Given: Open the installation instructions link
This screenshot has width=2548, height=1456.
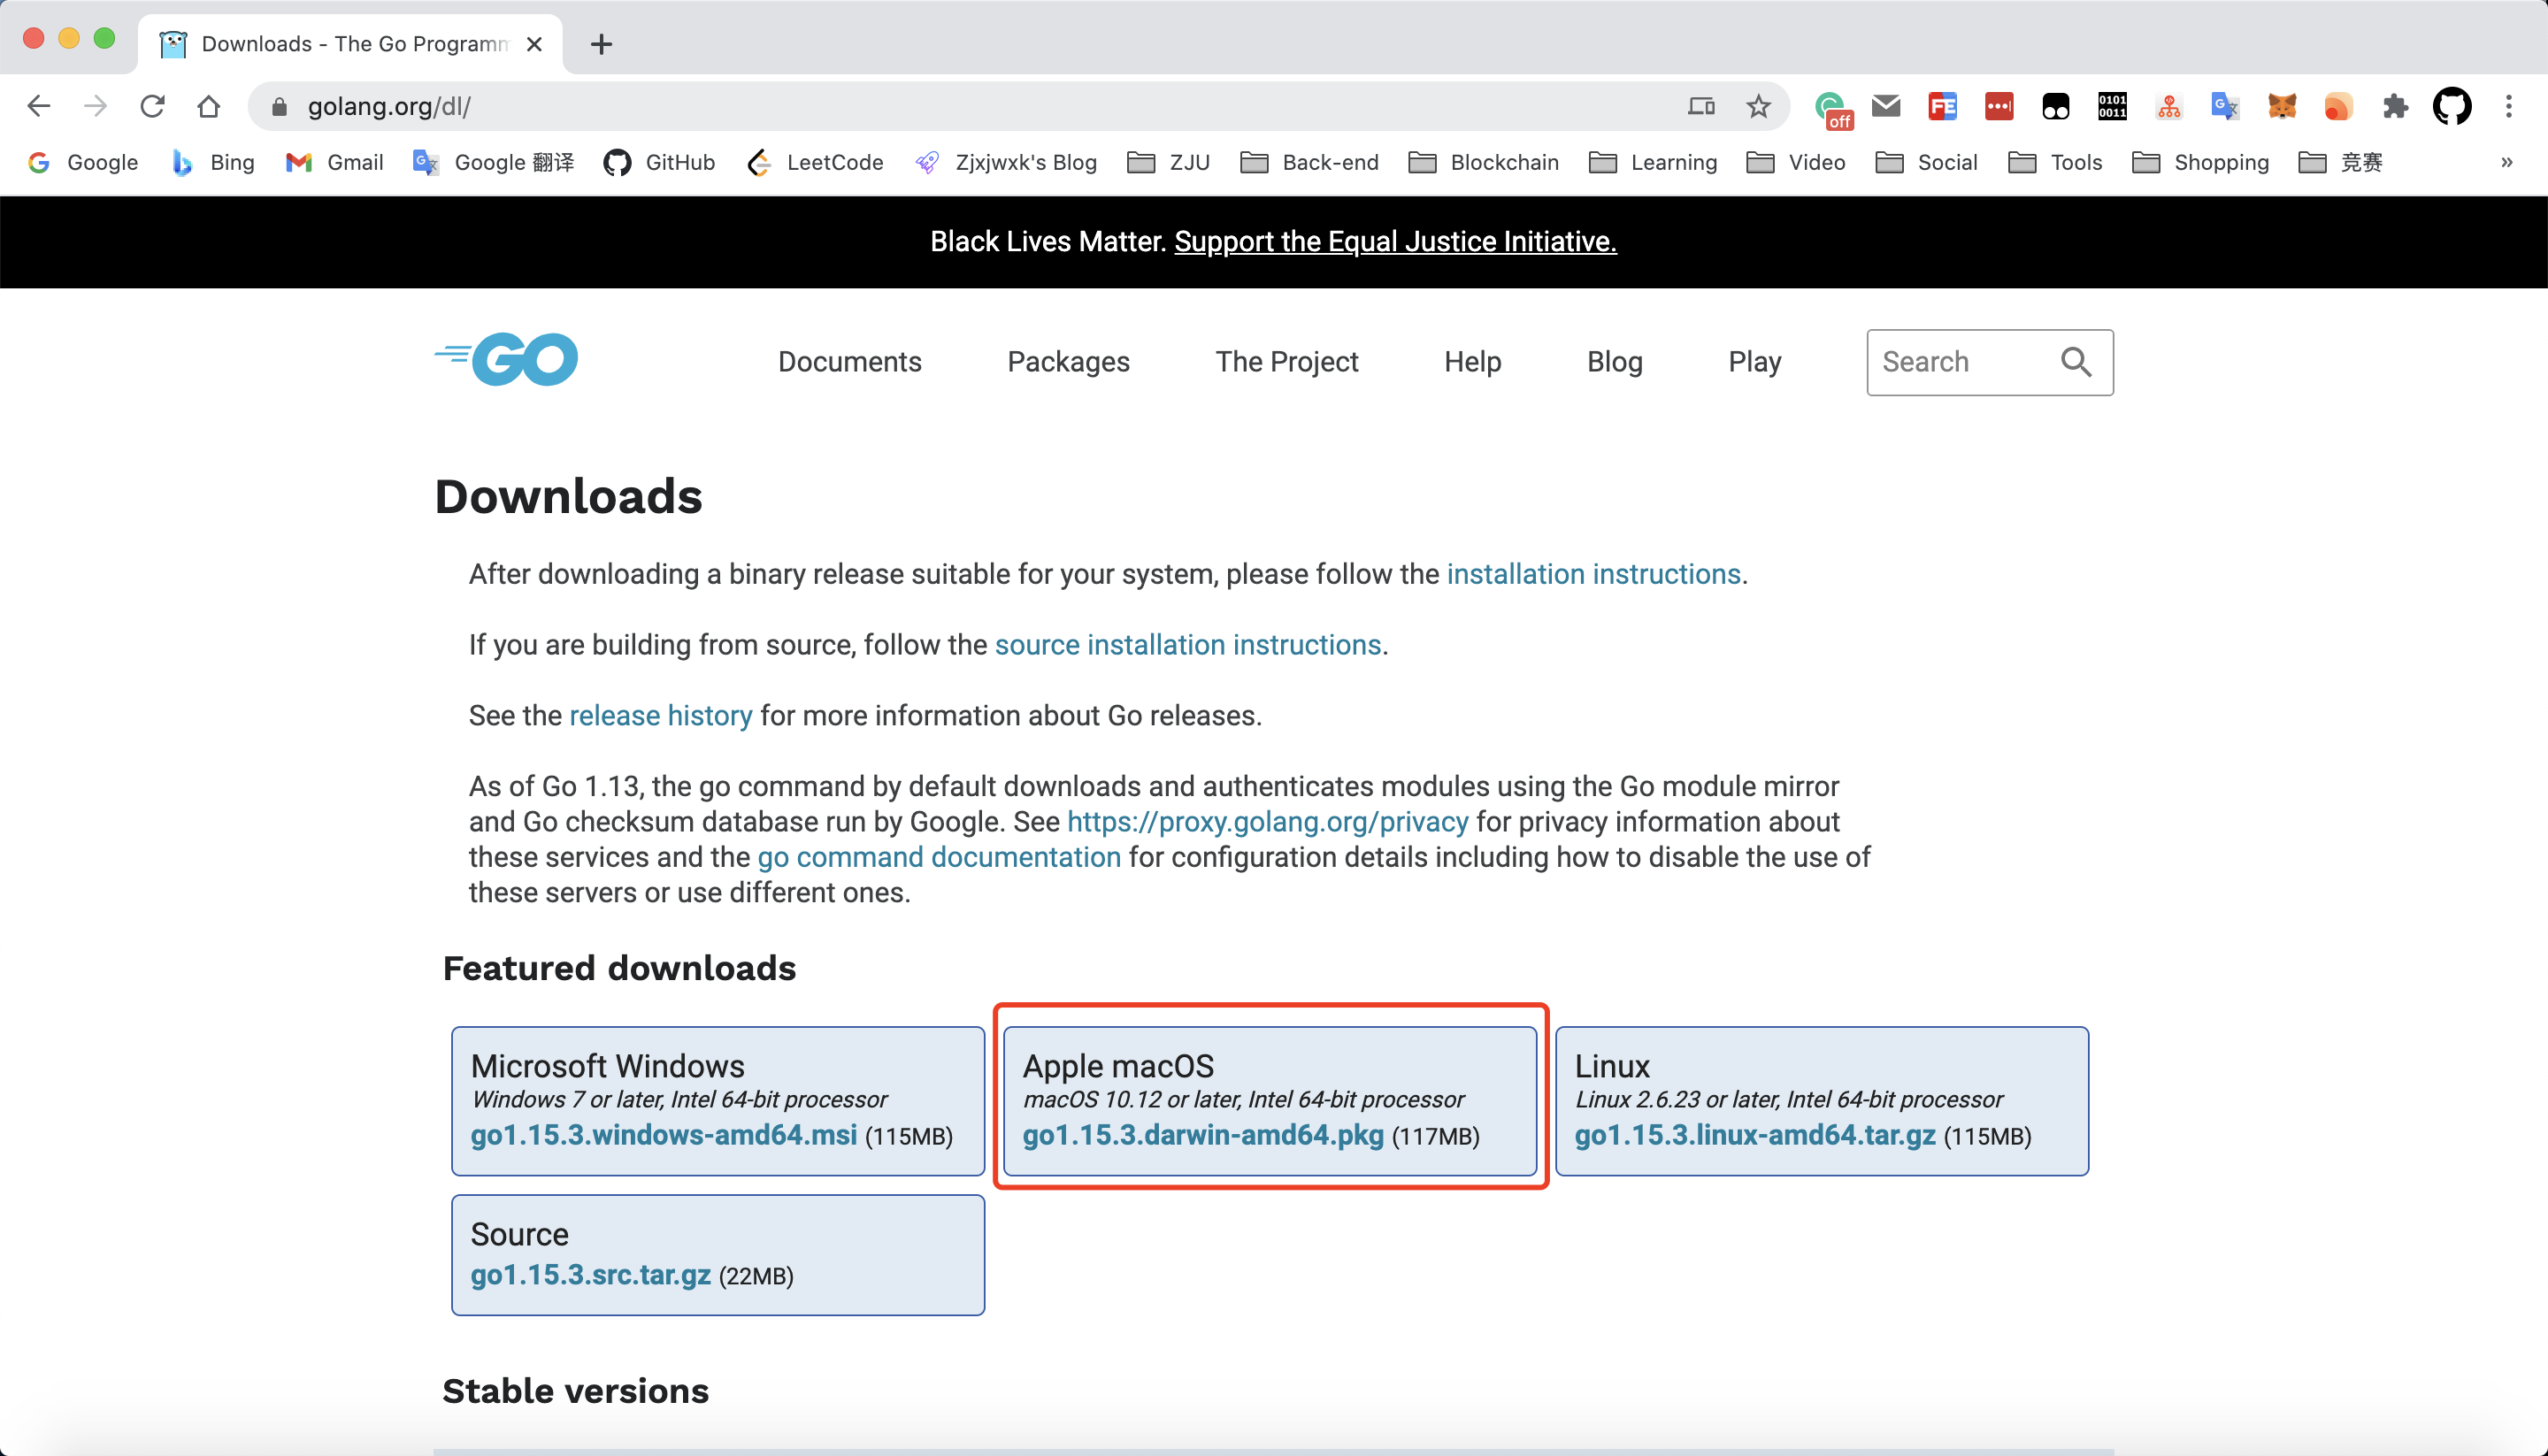Looking at the screenshot, I should (x=1594, y=574).
